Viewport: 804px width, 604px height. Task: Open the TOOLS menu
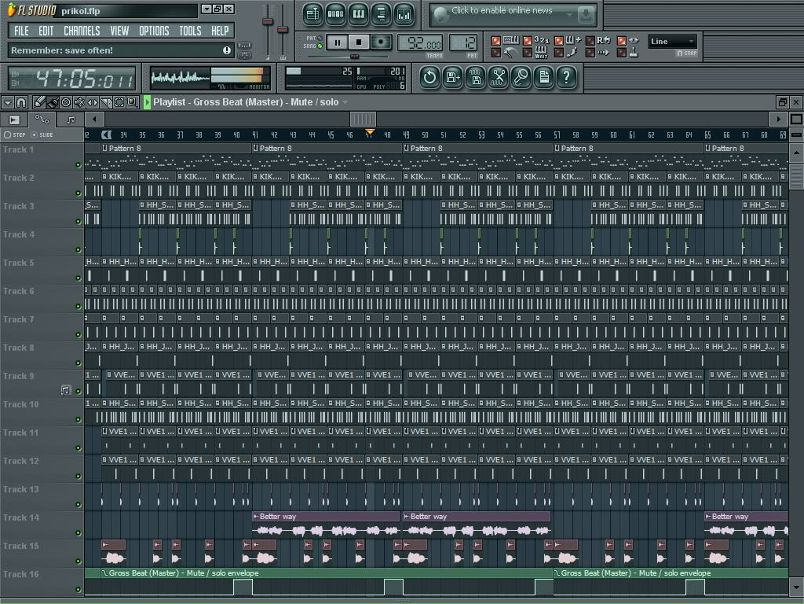point(190,31)
